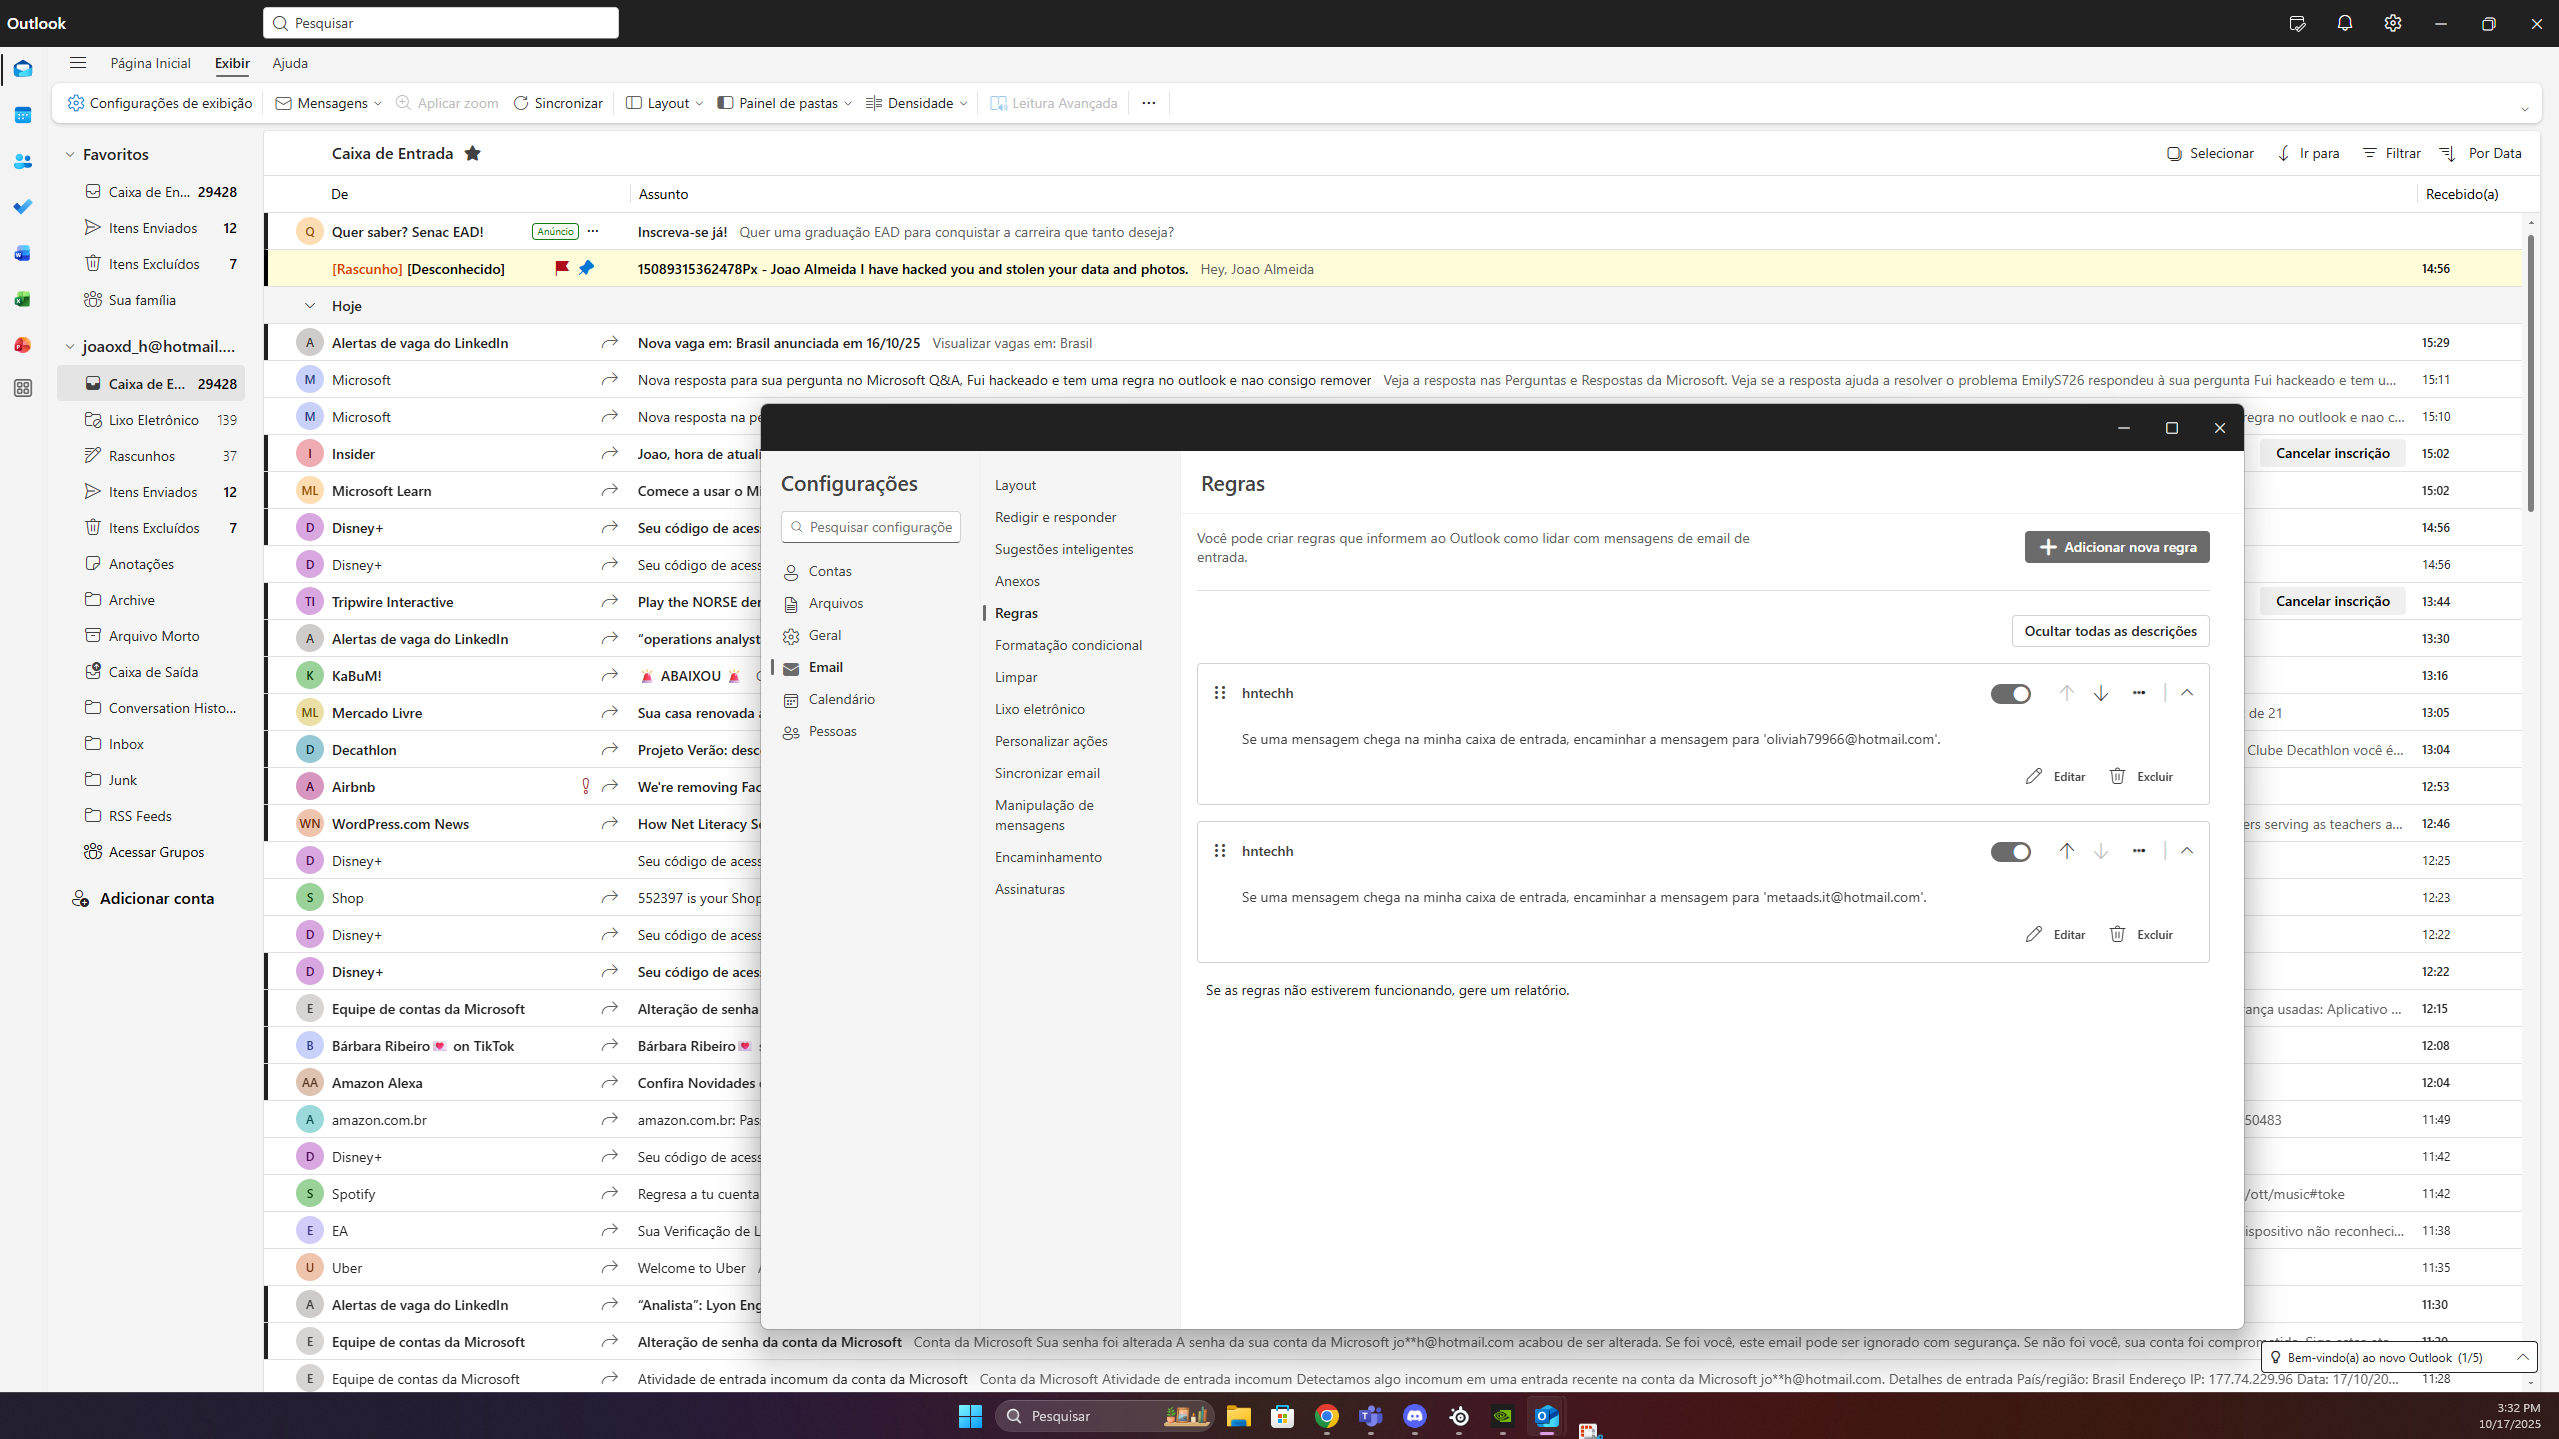This screenshot has height=1439, width=2559.
Task: Favorite star beside Caixa de Entrada
Action: (x=473, y=153)
